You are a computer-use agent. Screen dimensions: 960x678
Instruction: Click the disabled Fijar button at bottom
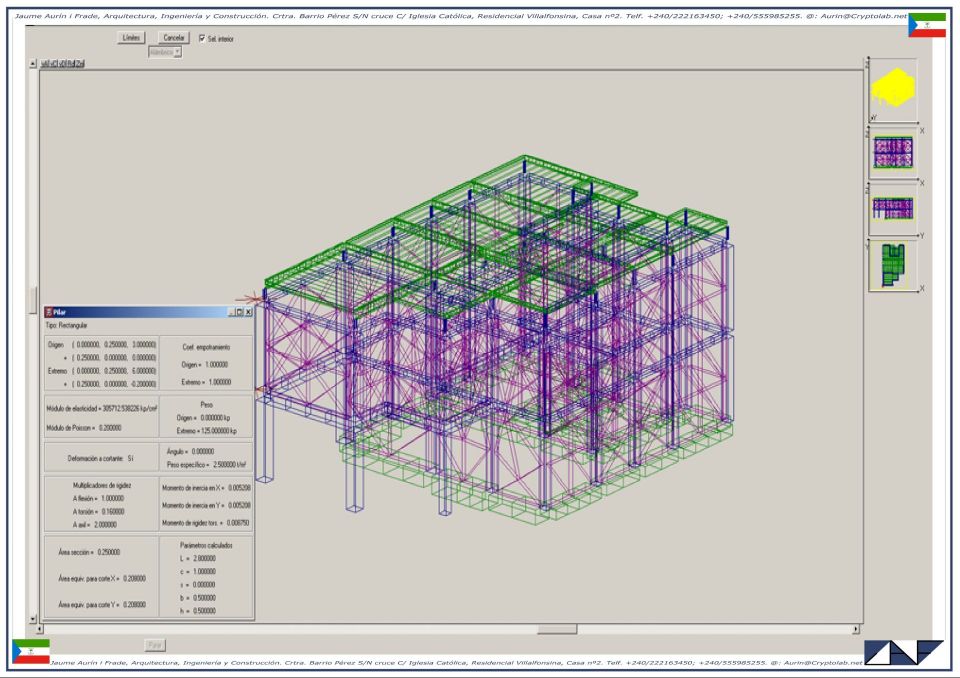(155, 645)
